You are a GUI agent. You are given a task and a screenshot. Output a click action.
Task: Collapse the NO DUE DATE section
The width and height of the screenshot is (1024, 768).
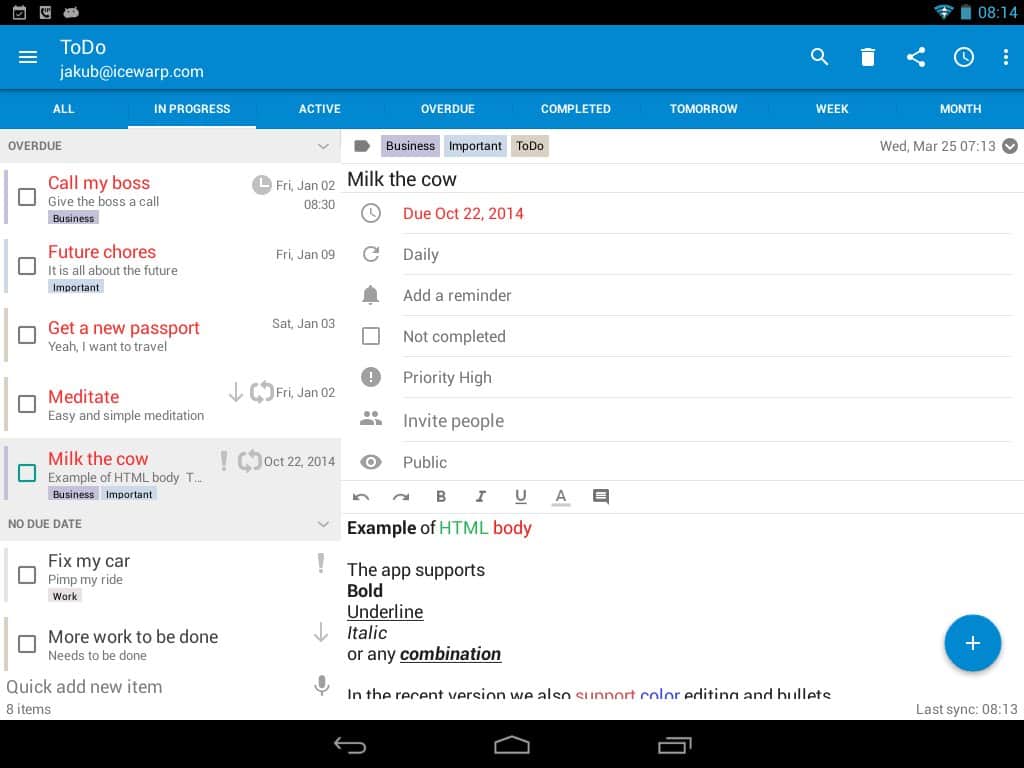pyautogui.click(x=323, y=524)
